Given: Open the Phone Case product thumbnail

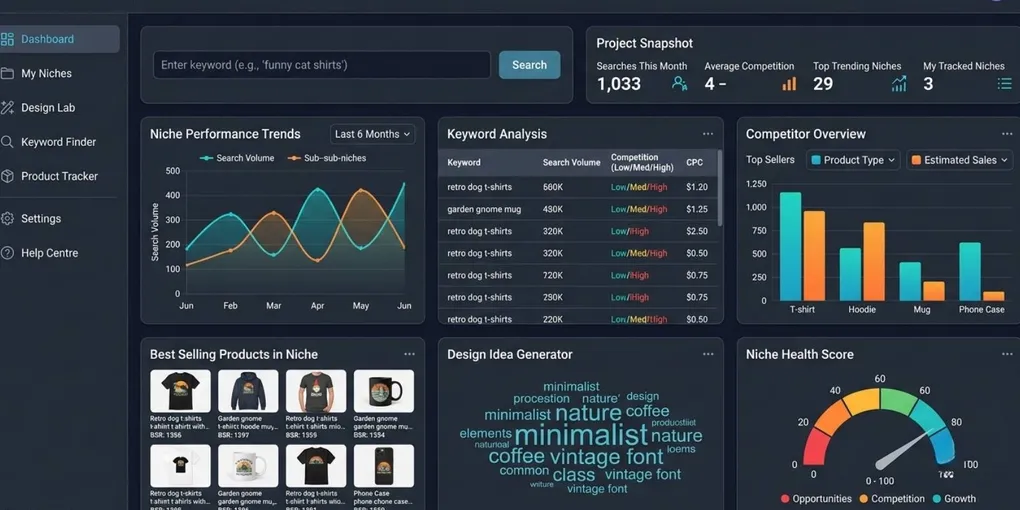Looking at the screenshot, I should coord(384,466).
